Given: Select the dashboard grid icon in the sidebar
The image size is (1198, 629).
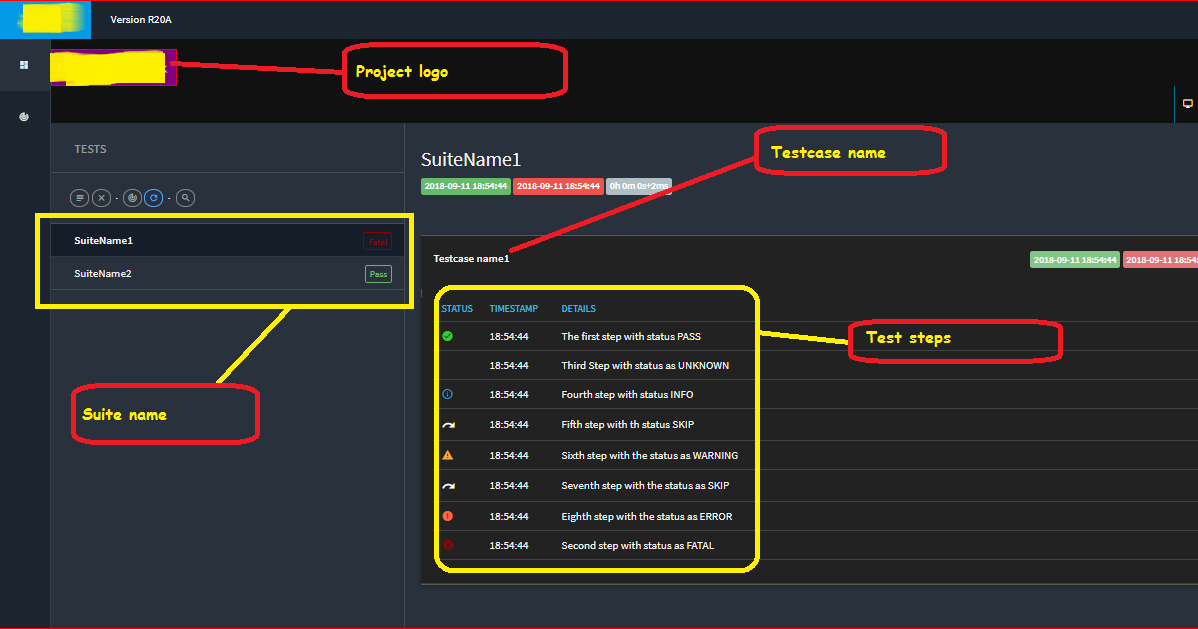Looking at the screenshot, I should tap(23, 64).
